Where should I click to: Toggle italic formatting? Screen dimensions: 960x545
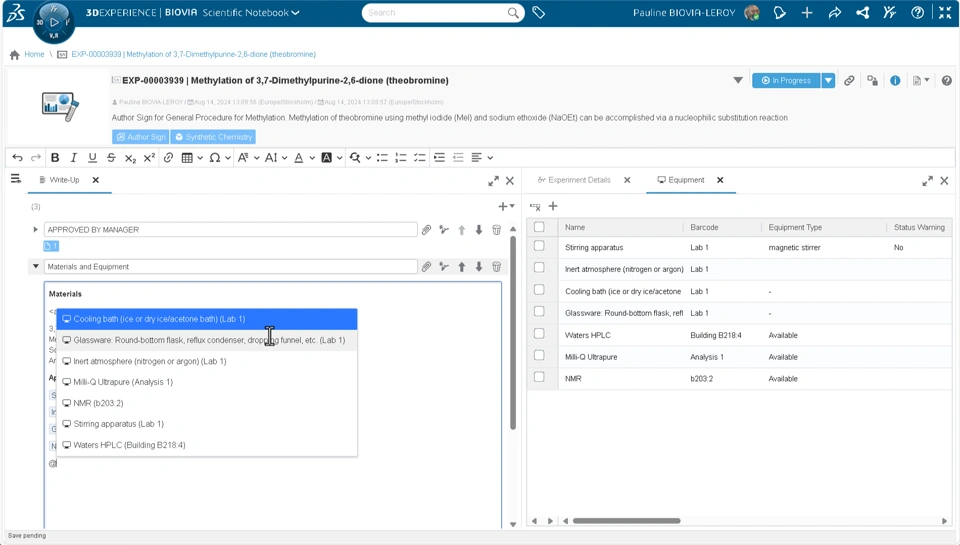point(73,158)
